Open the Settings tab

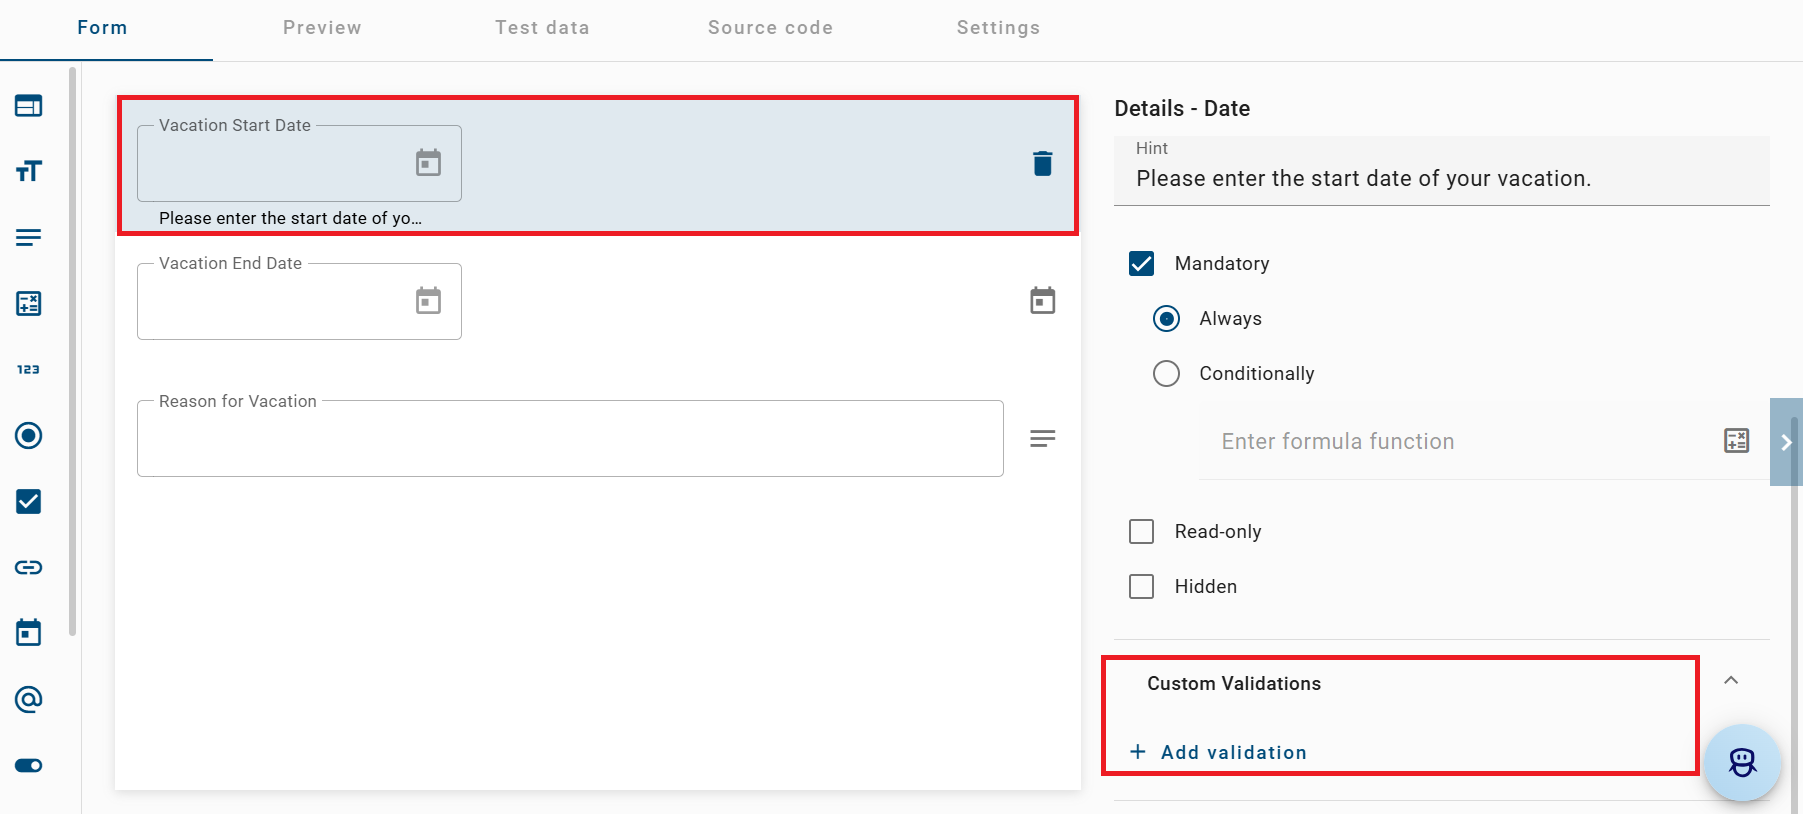coord(998,28)
